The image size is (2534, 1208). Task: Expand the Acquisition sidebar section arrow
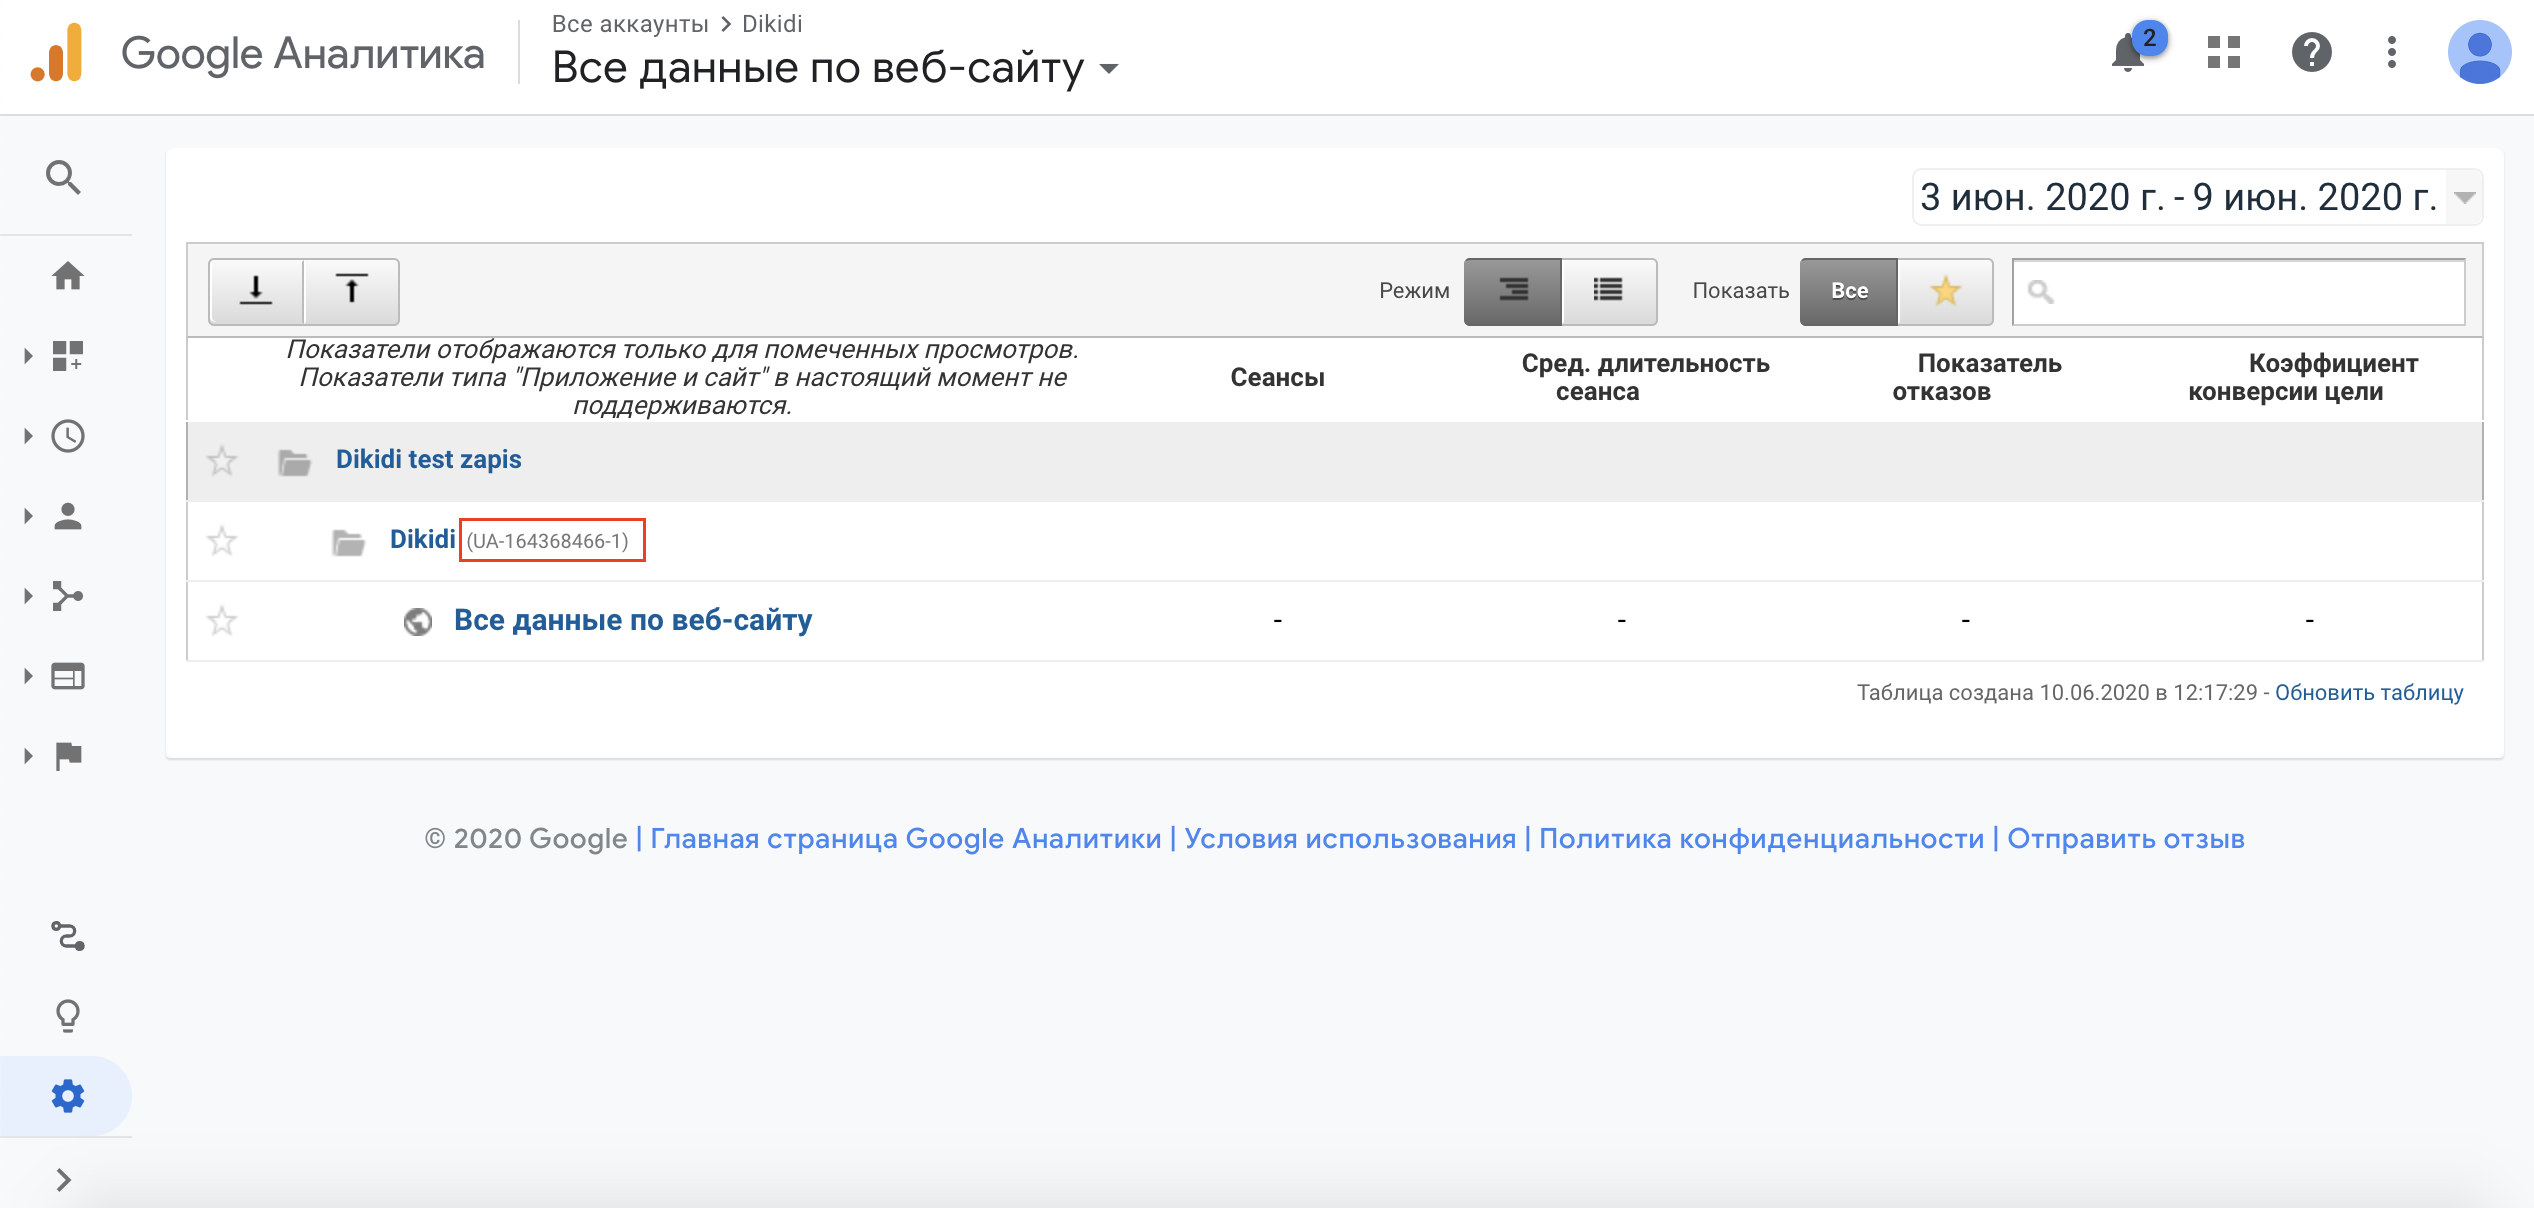(28, 596)
